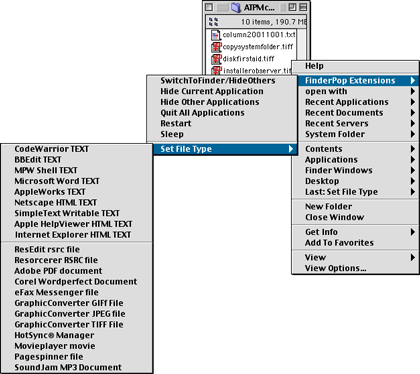This screenshot has height=374, width=420.
Task: Choose Hide Other Applications
Action: point(222,102)
